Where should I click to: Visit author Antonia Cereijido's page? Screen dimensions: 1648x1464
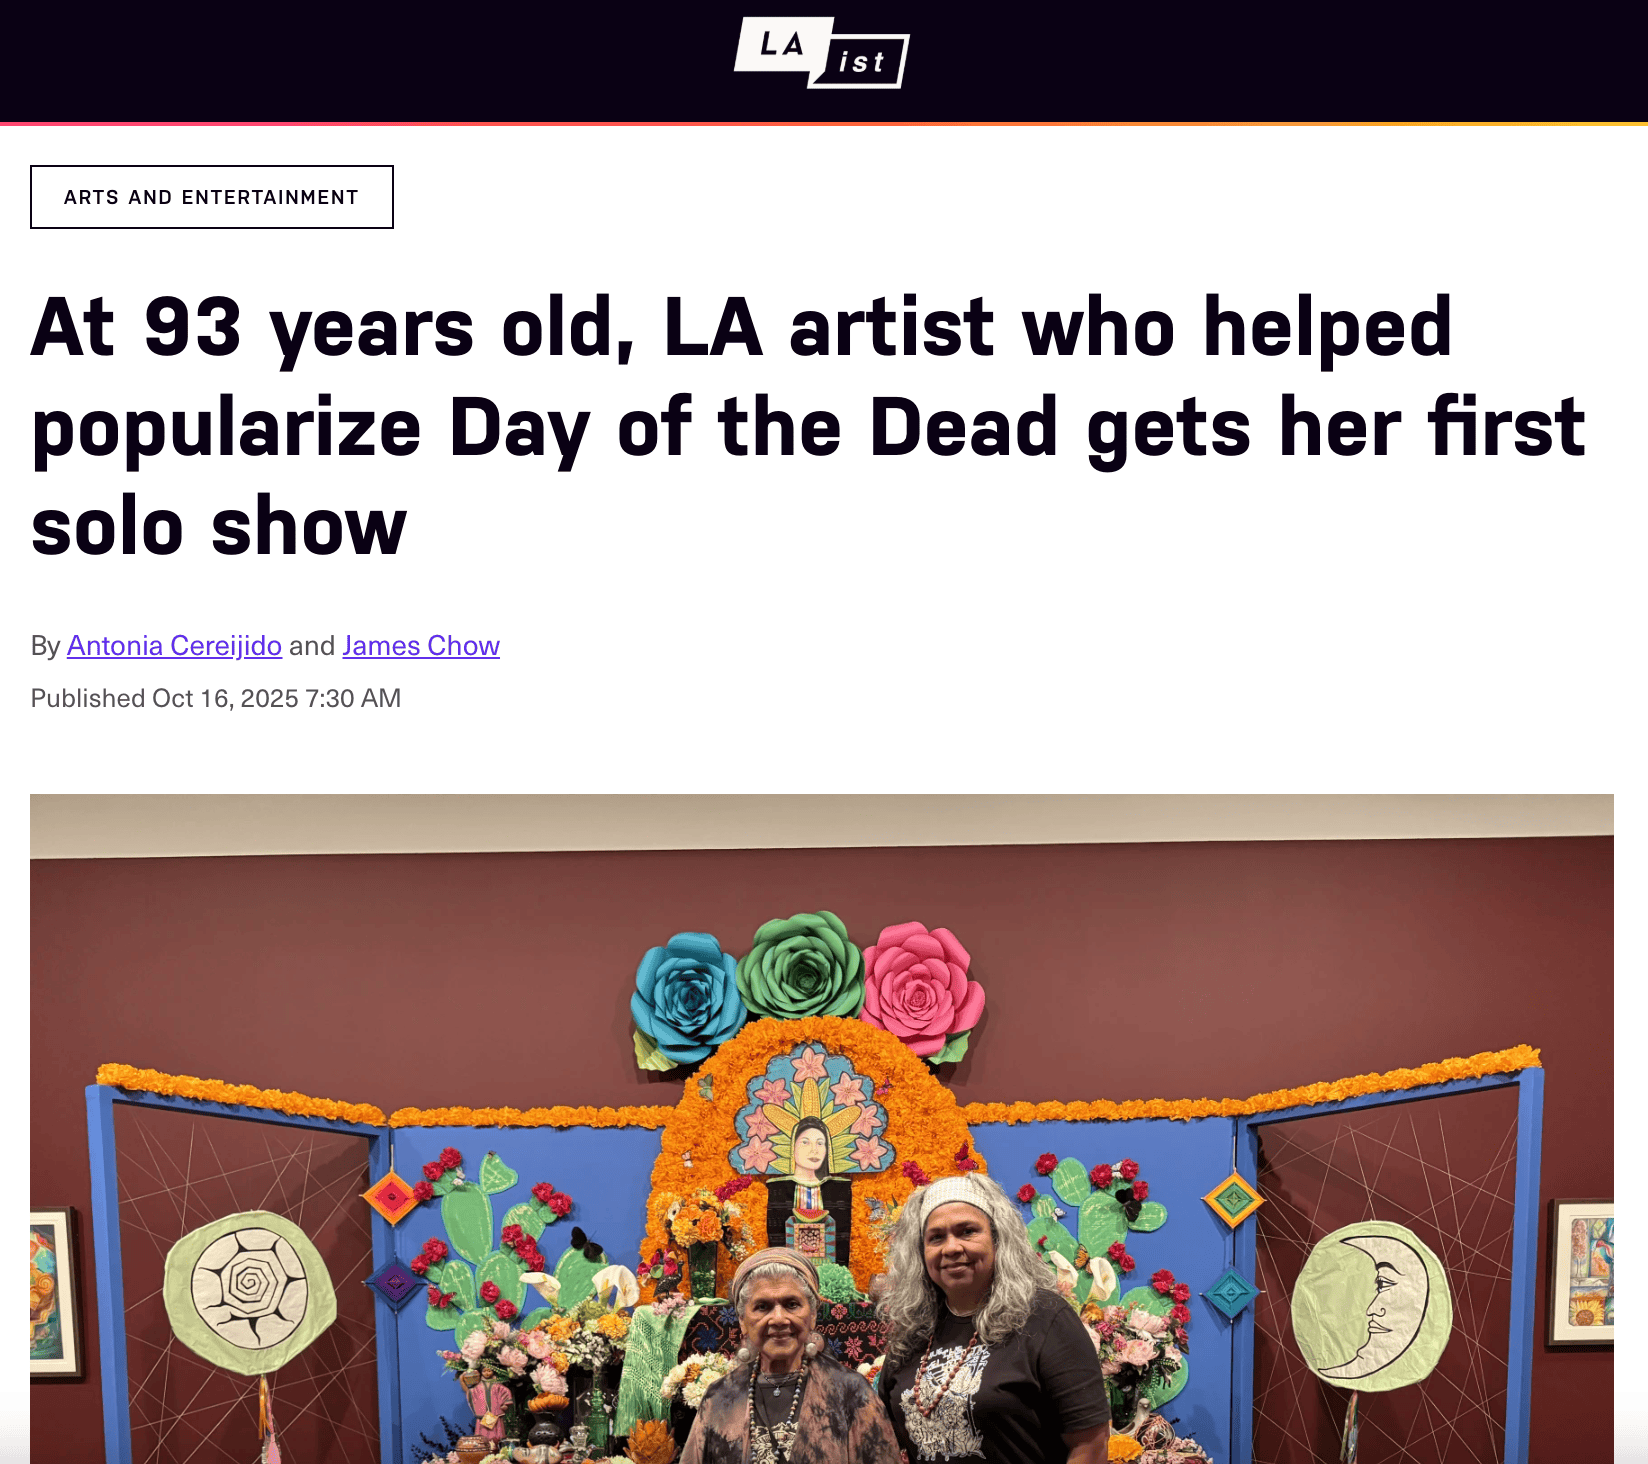tap(174, 646)
